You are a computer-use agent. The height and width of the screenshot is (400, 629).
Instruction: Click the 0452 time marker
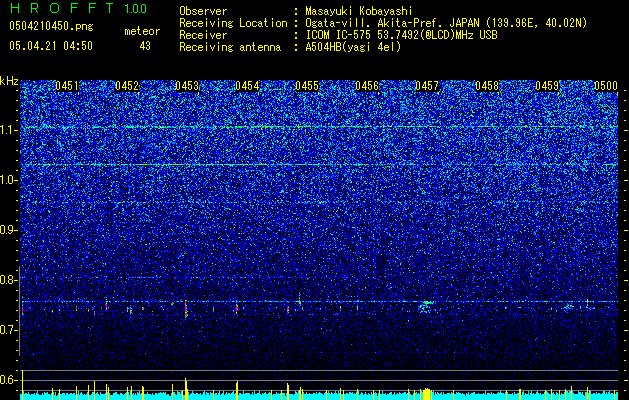click(127, 86)
